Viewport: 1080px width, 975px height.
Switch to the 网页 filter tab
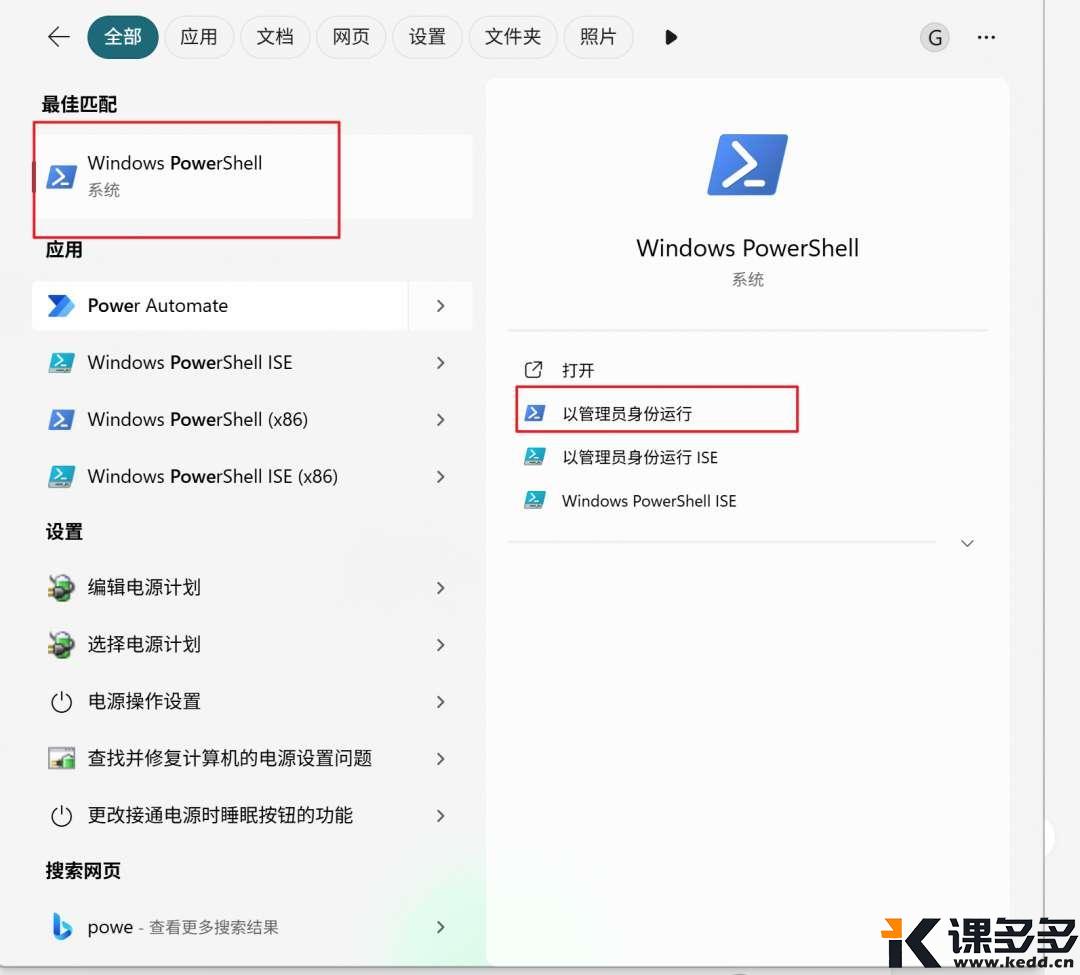point(351,37)
